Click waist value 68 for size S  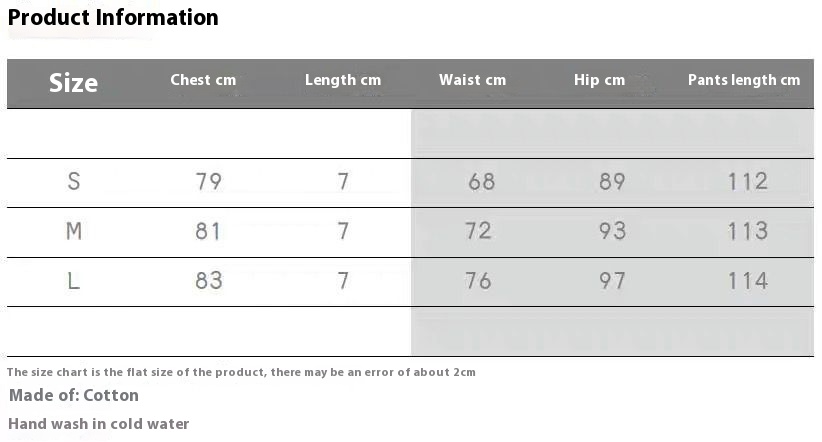coord(482,182)
